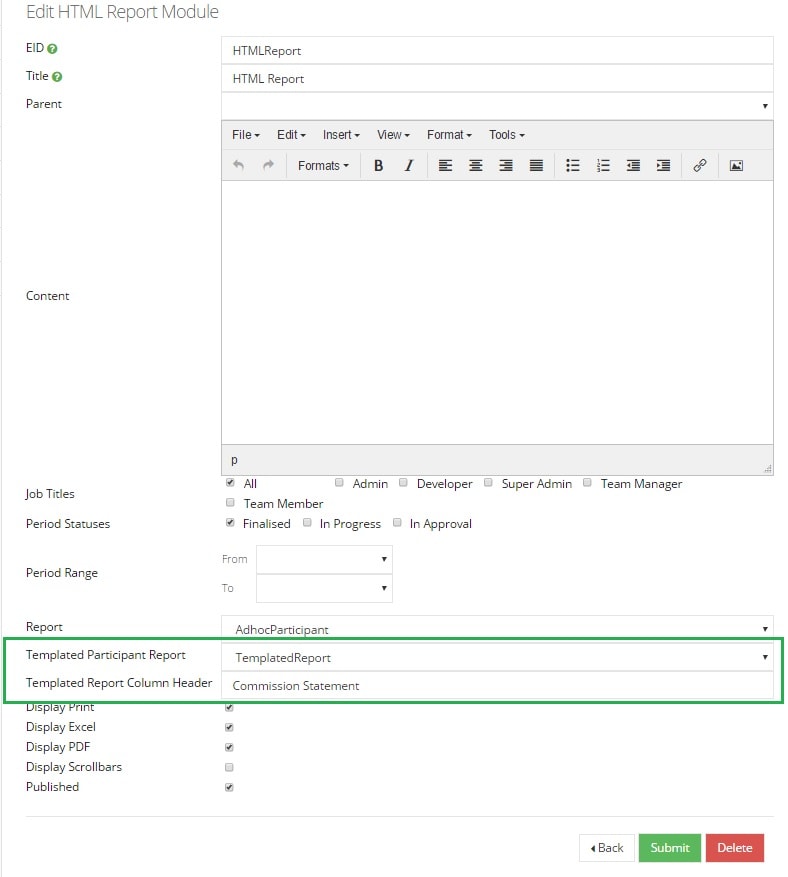Justify the text
The height and width of the screenshot is (877, 788).
(536, 166)
